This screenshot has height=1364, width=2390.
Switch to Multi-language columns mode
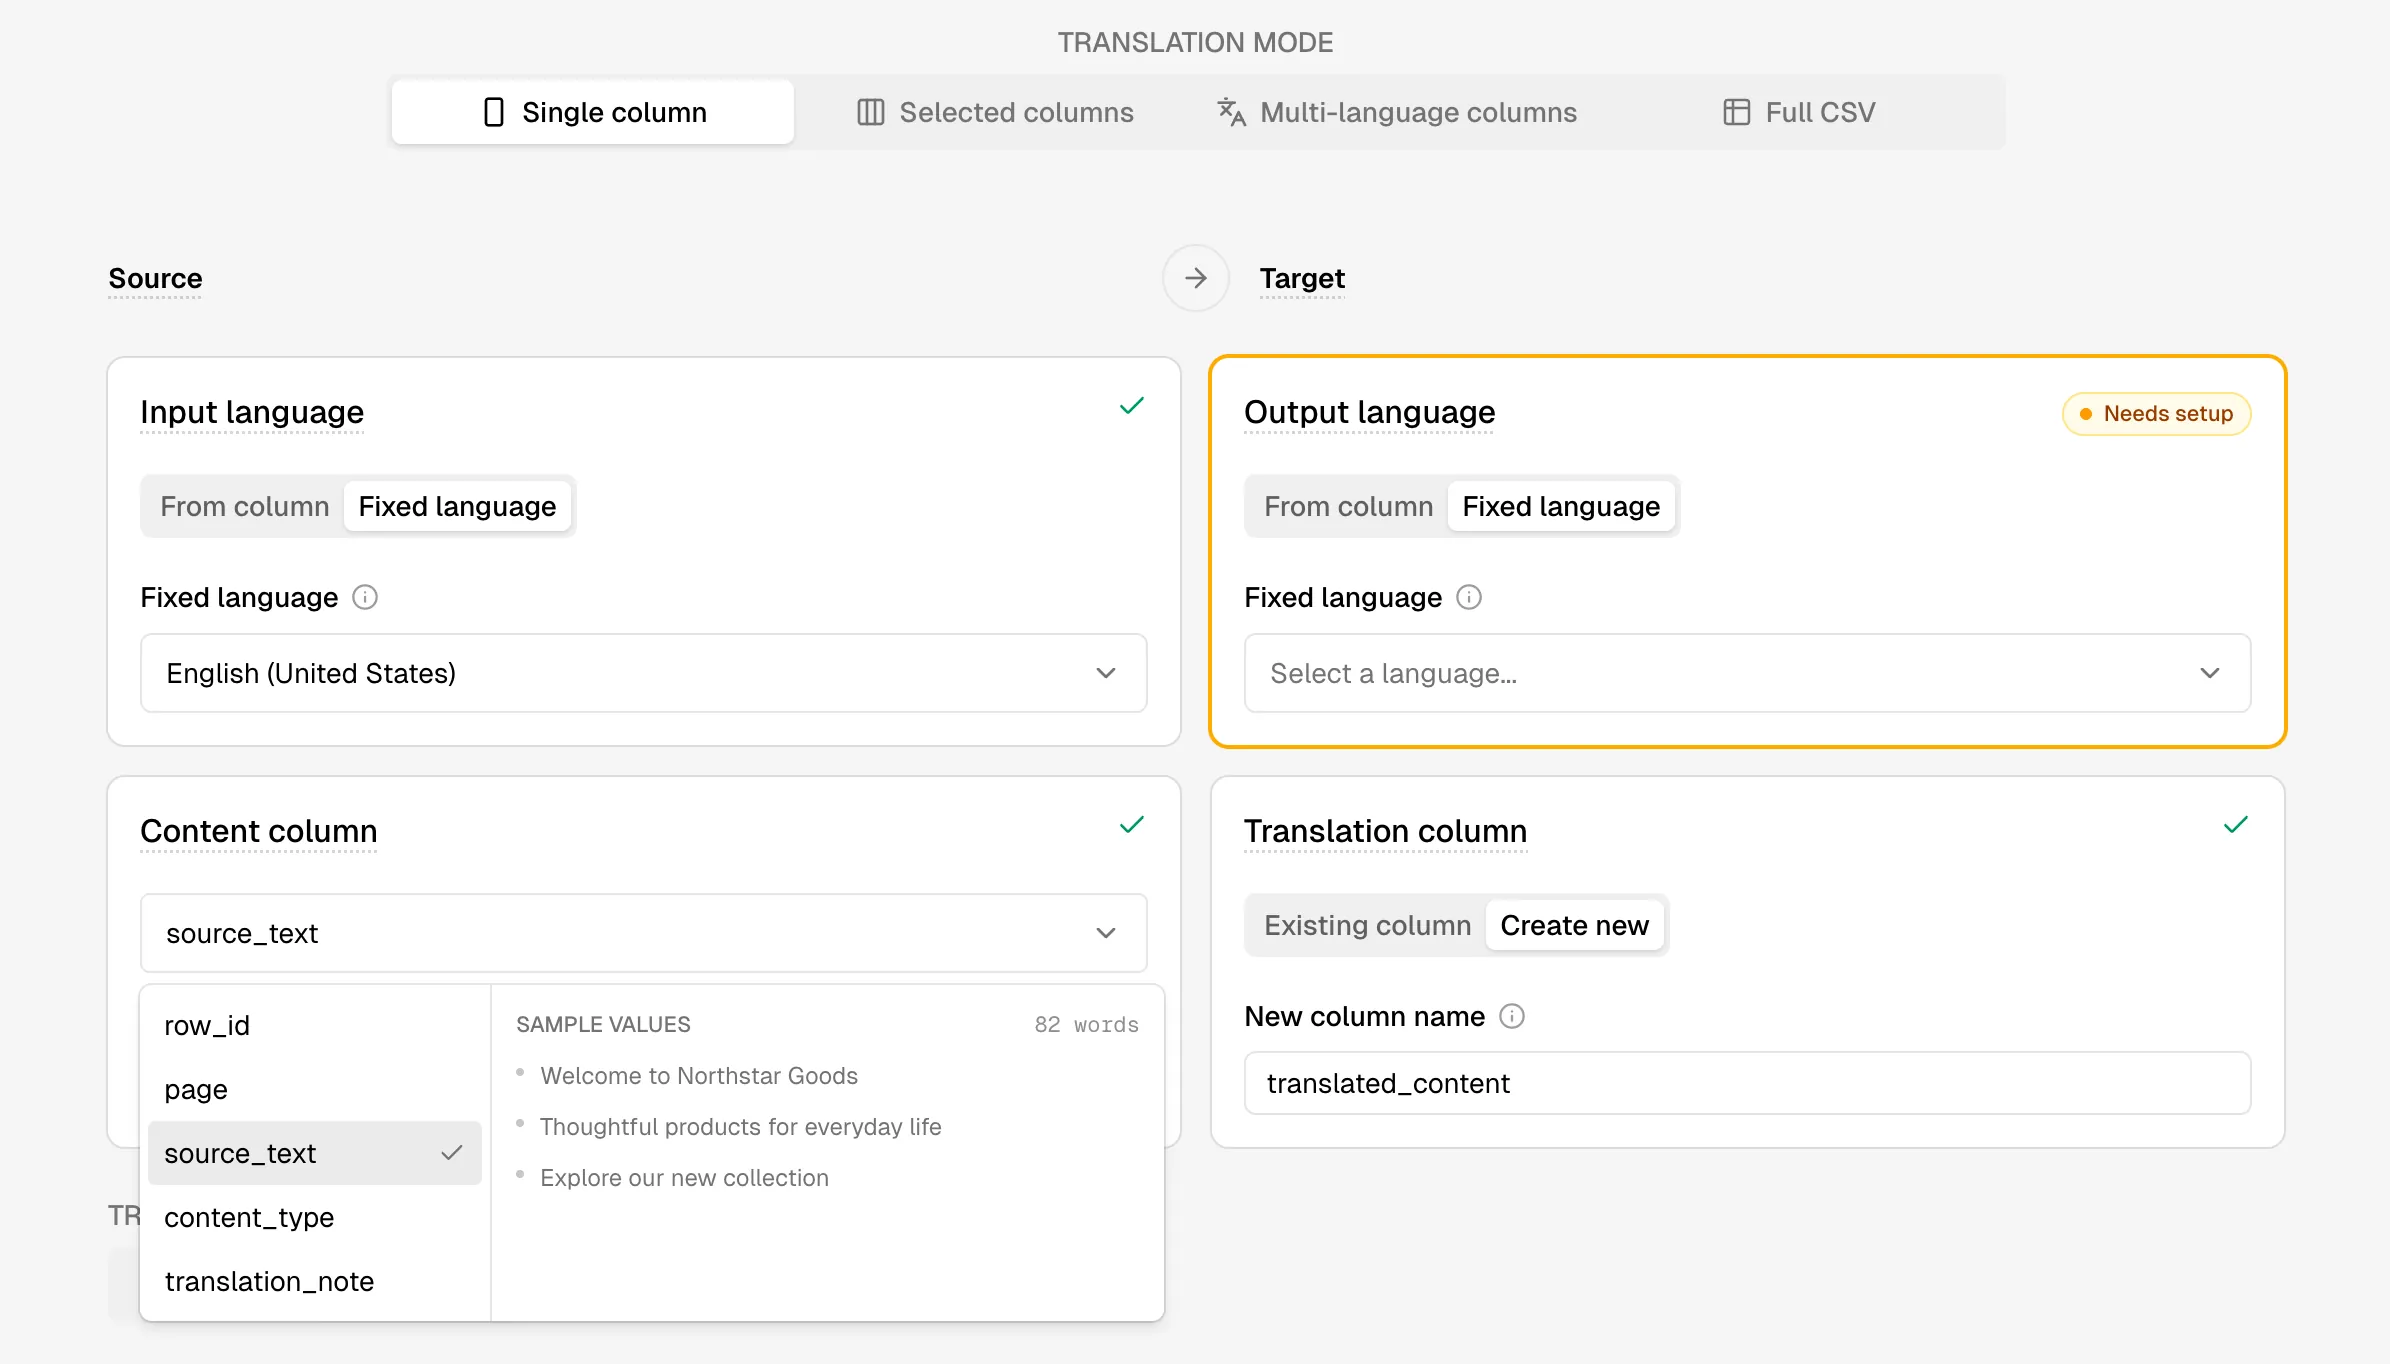point(1397,112)
